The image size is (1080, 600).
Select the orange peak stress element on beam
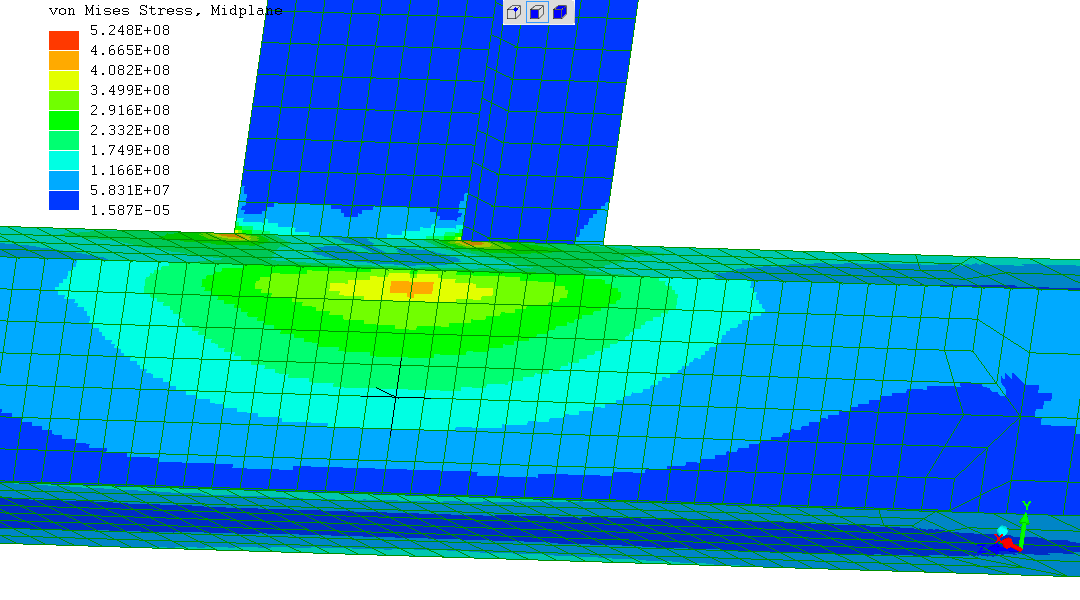click(x=411, y=287)
